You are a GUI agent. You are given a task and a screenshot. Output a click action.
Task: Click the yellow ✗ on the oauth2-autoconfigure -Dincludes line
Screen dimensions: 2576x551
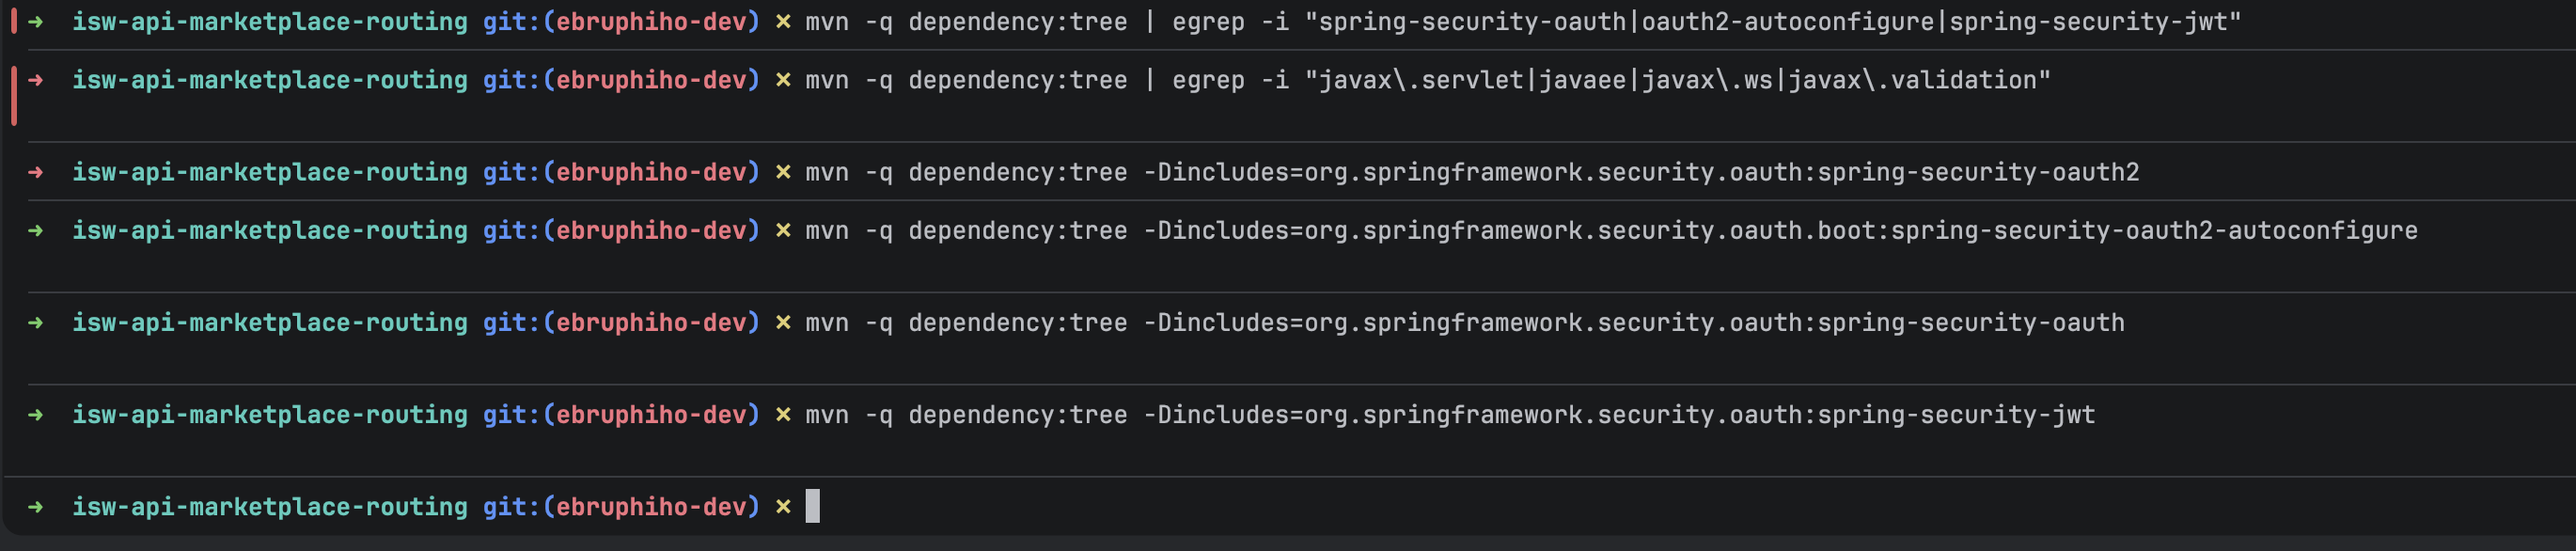(783, 231)
